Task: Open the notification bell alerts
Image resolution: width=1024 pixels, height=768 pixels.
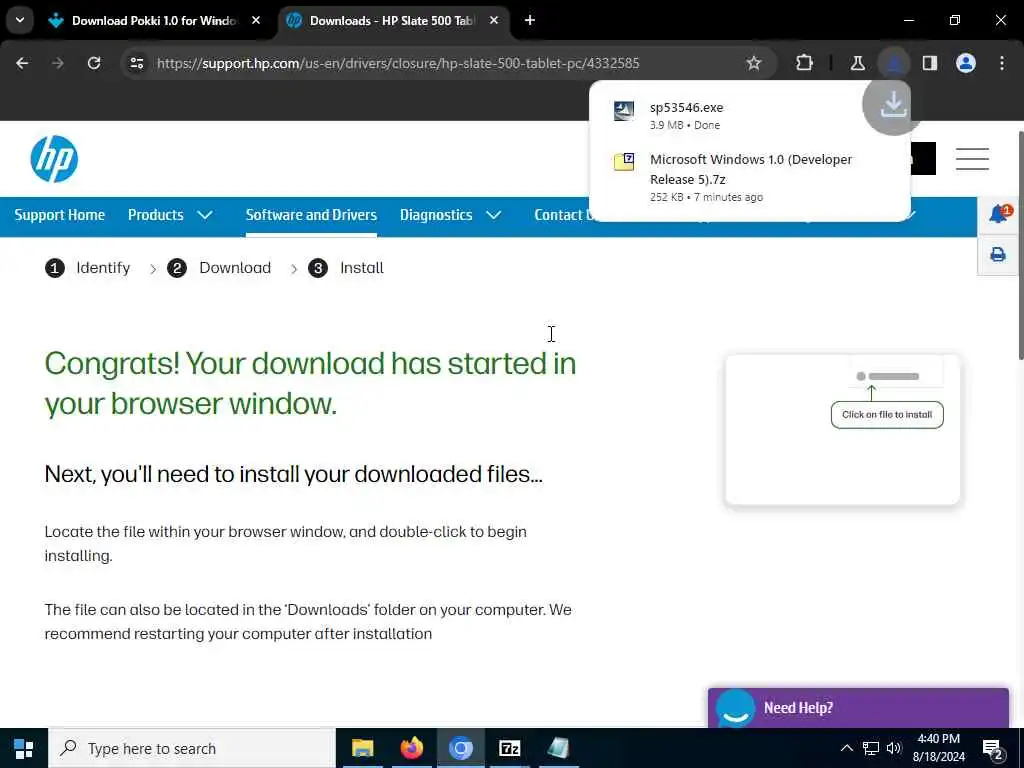Action: coord(999,214)
